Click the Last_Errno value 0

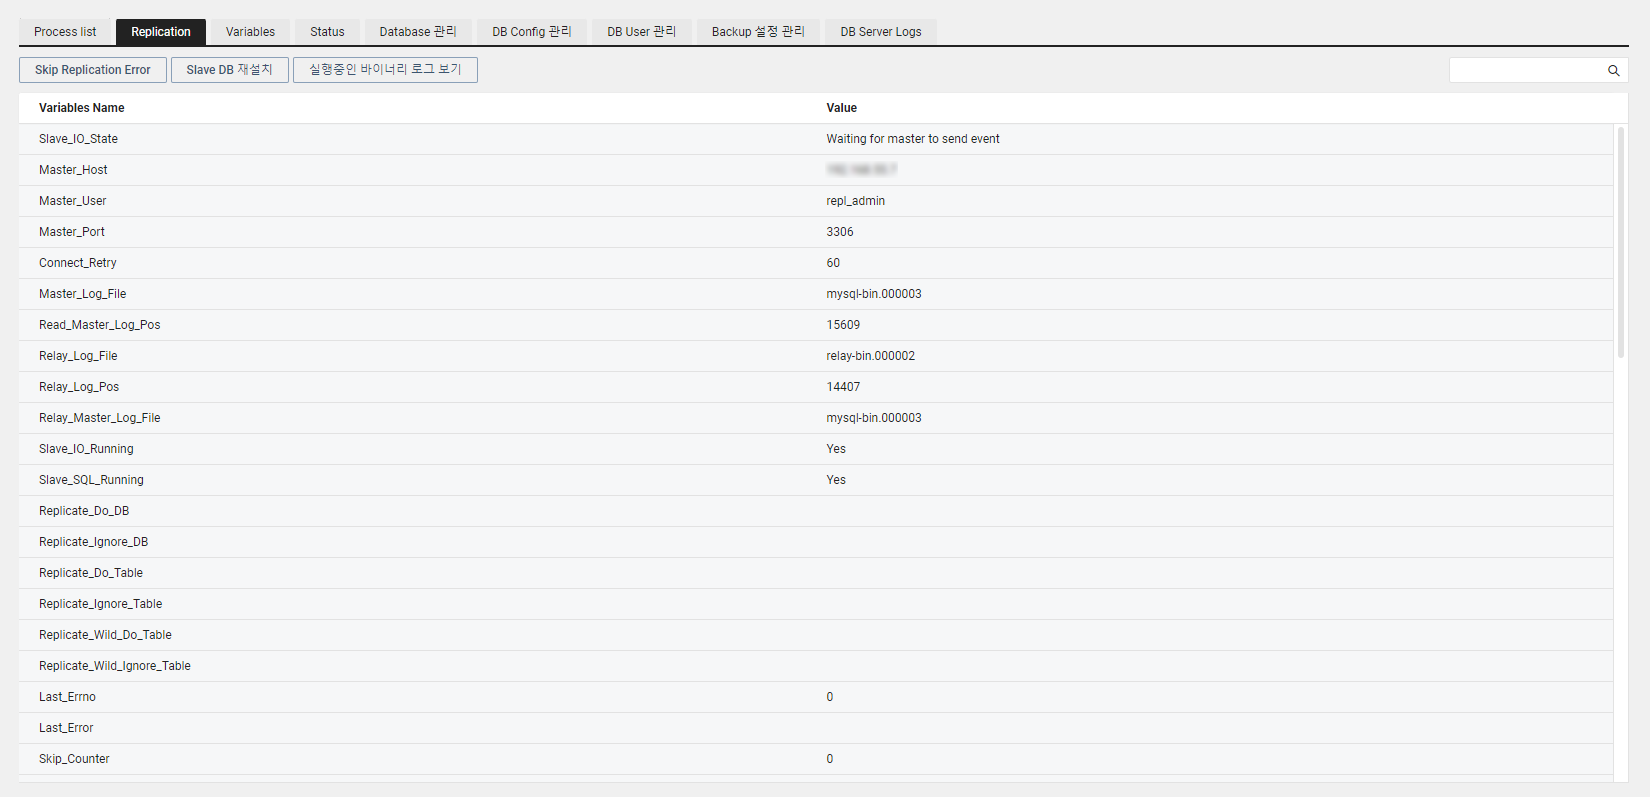point(830,697)
